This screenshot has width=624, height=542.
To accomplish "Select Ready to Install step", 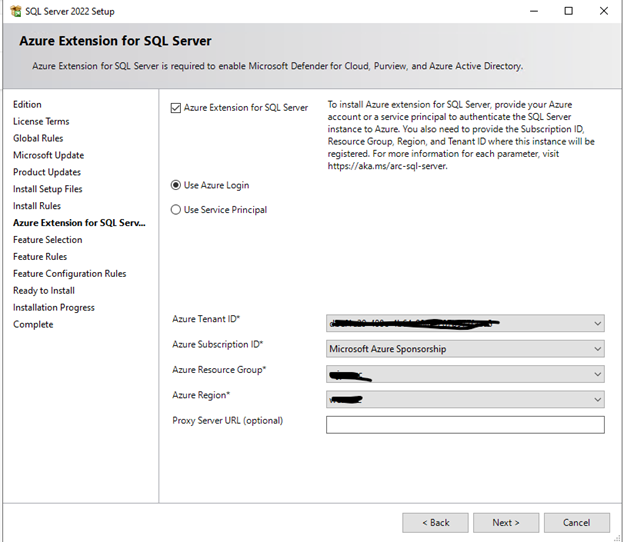I will (44, 290).
